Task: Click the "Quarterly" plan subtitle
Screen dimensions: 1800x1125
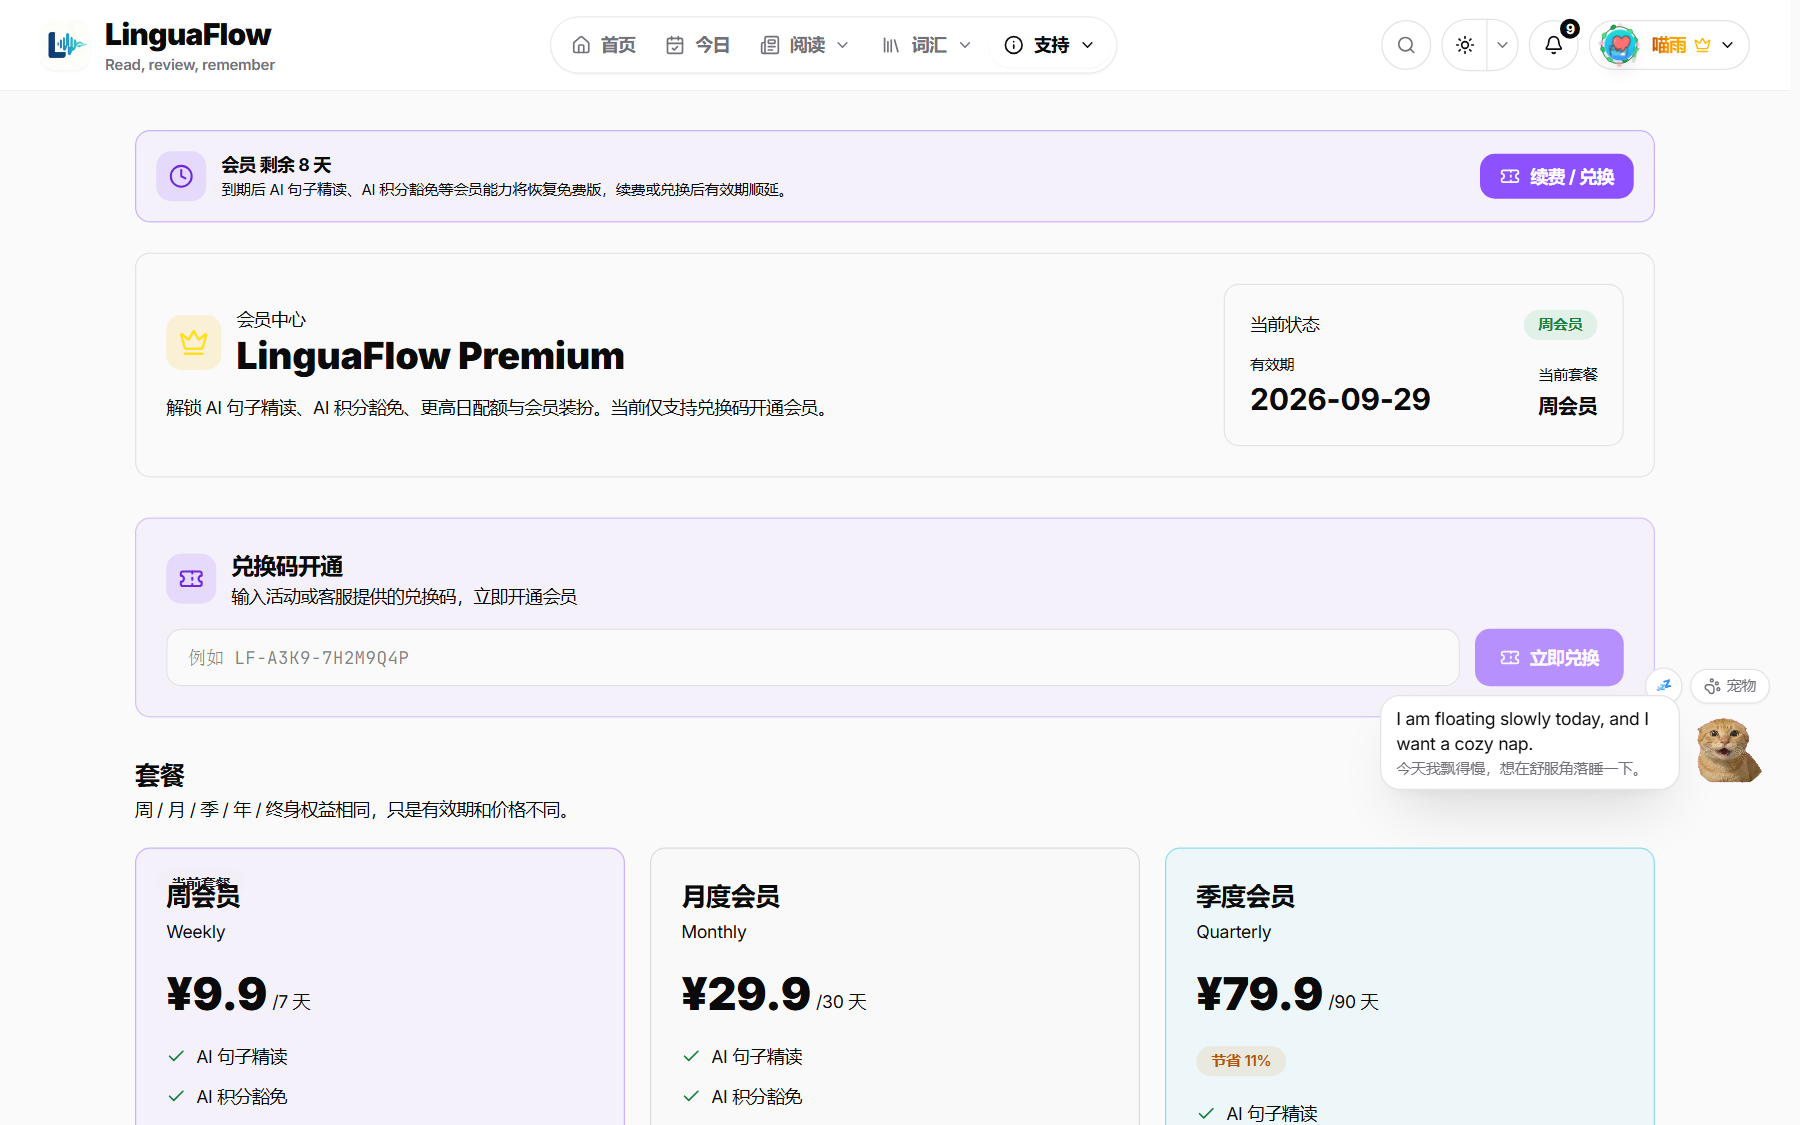Action: tap(1234, 932)
